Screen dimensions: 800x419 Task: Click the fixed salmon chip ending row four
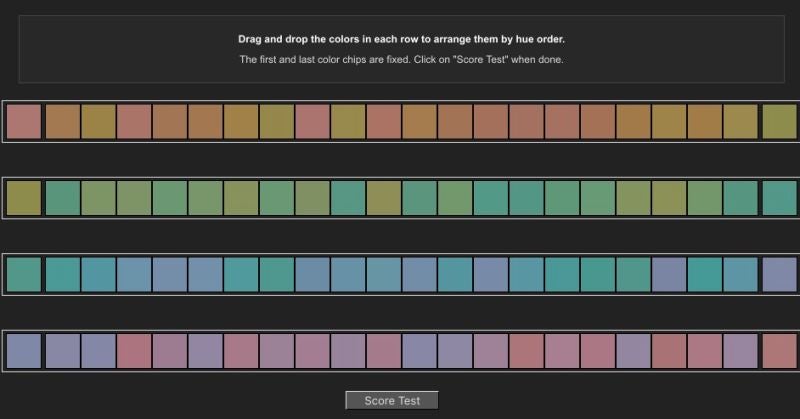[779, 351]
